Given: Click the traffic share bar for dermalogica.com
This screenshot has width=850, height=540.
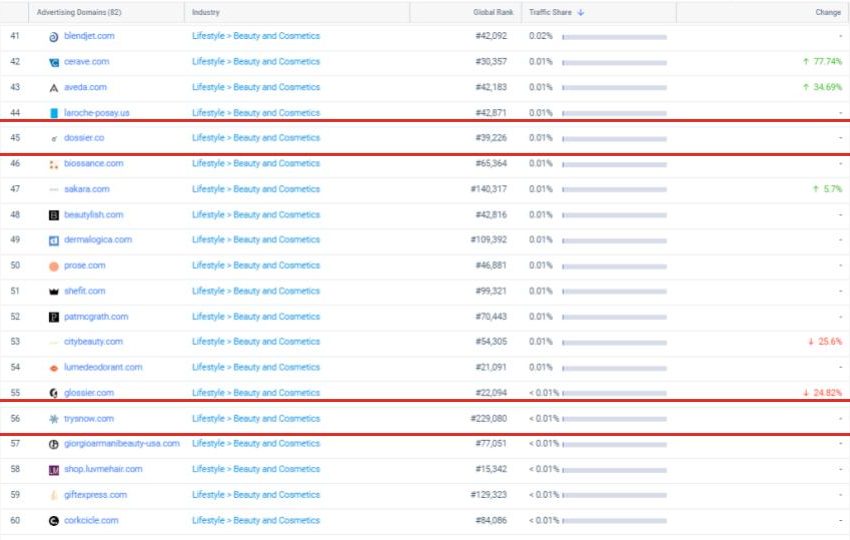Looking at the screenshot, I should tap(615, 241).
